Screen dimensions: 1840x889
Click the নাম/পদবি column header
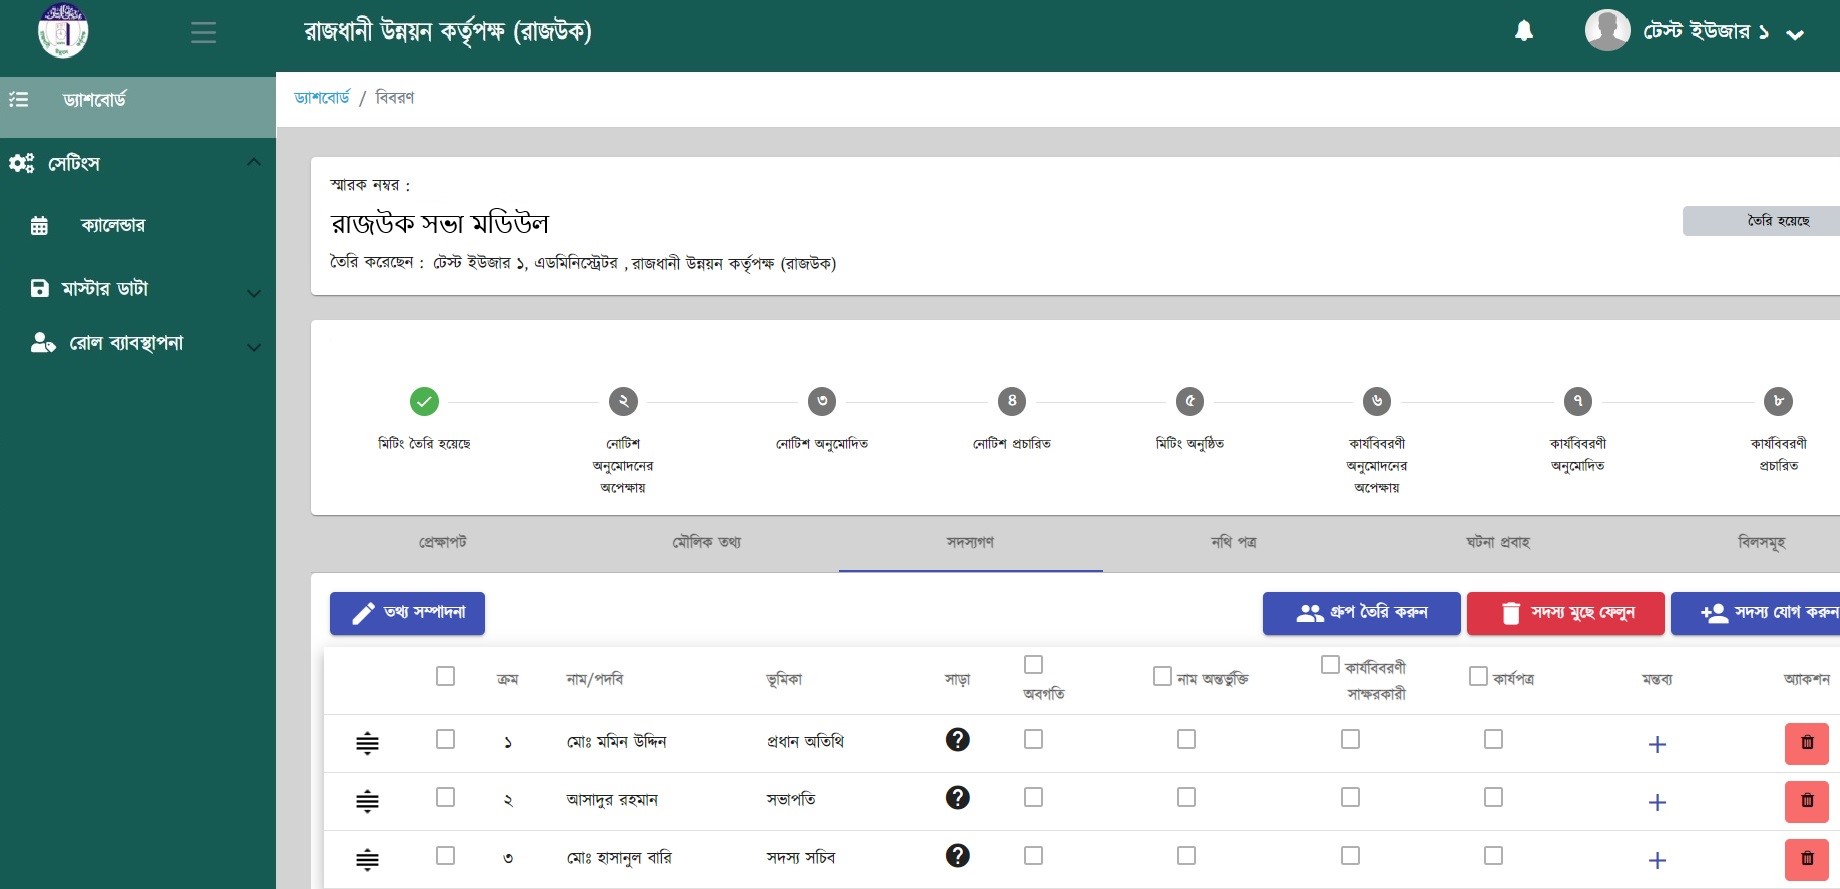pos(594,679)
